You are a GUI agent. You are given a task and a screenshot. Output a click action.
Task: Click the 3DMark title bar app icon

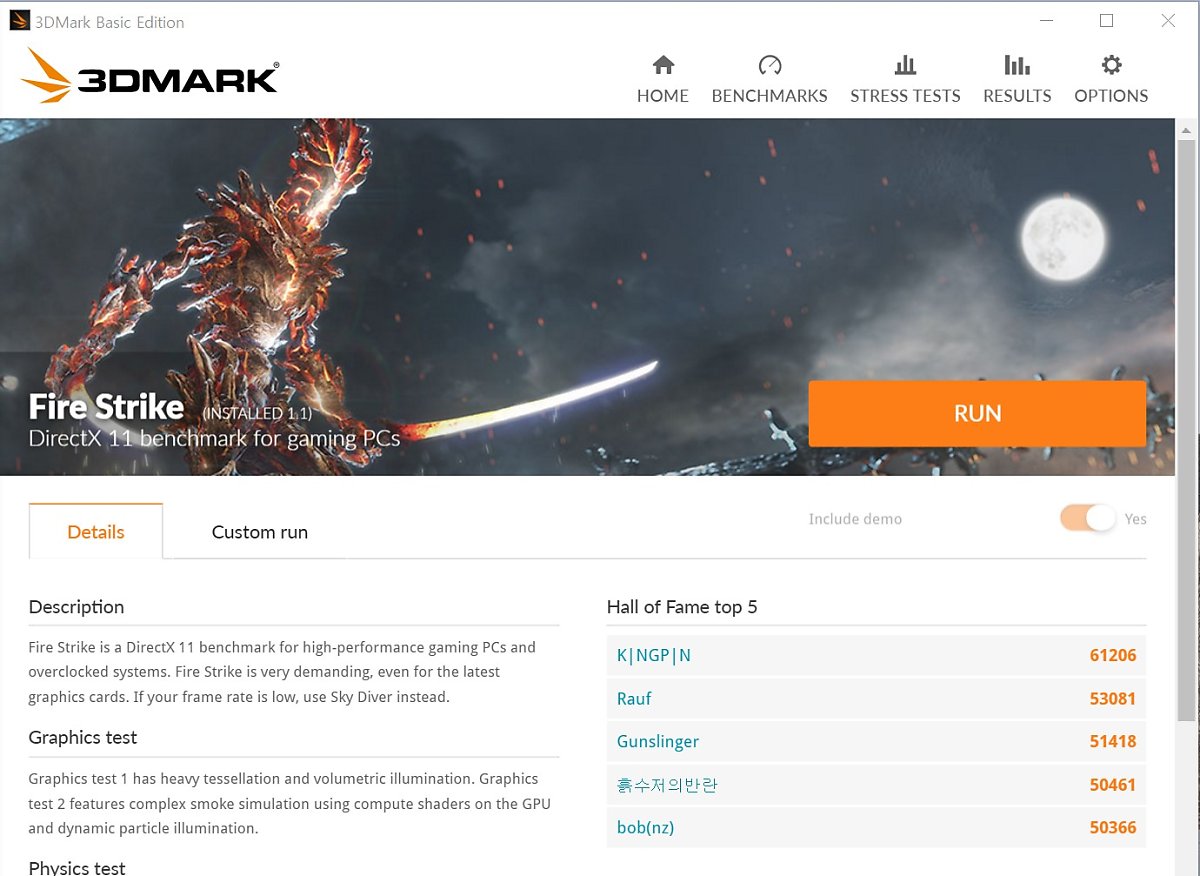pos(19,21)
